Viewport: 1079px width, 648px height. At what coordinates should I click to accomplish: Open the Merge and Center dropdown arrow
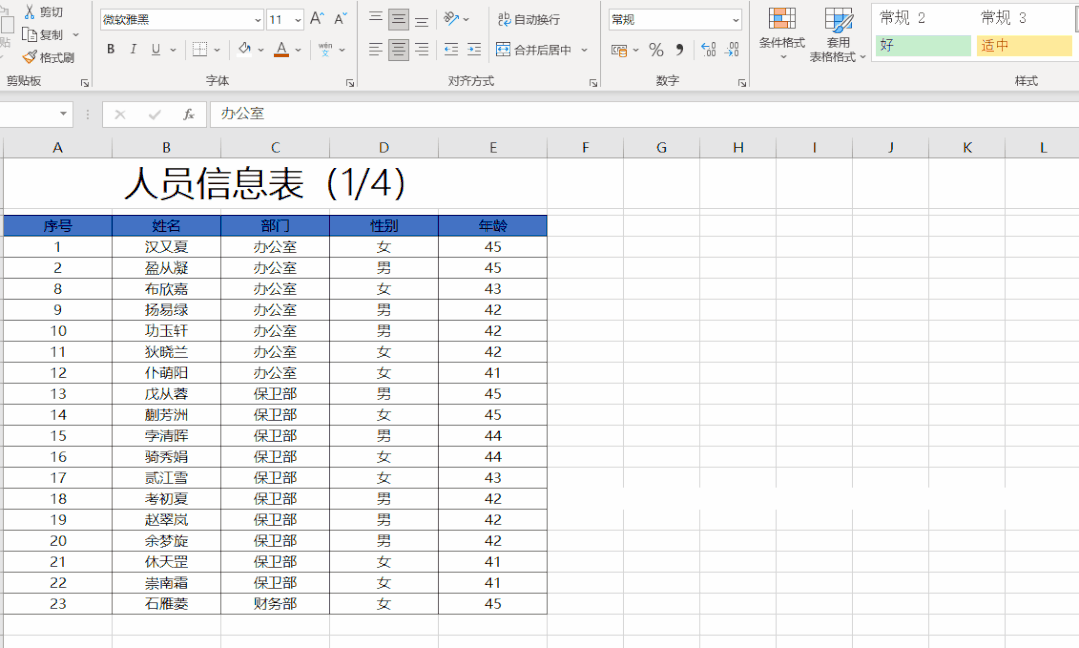click(584, 50)
